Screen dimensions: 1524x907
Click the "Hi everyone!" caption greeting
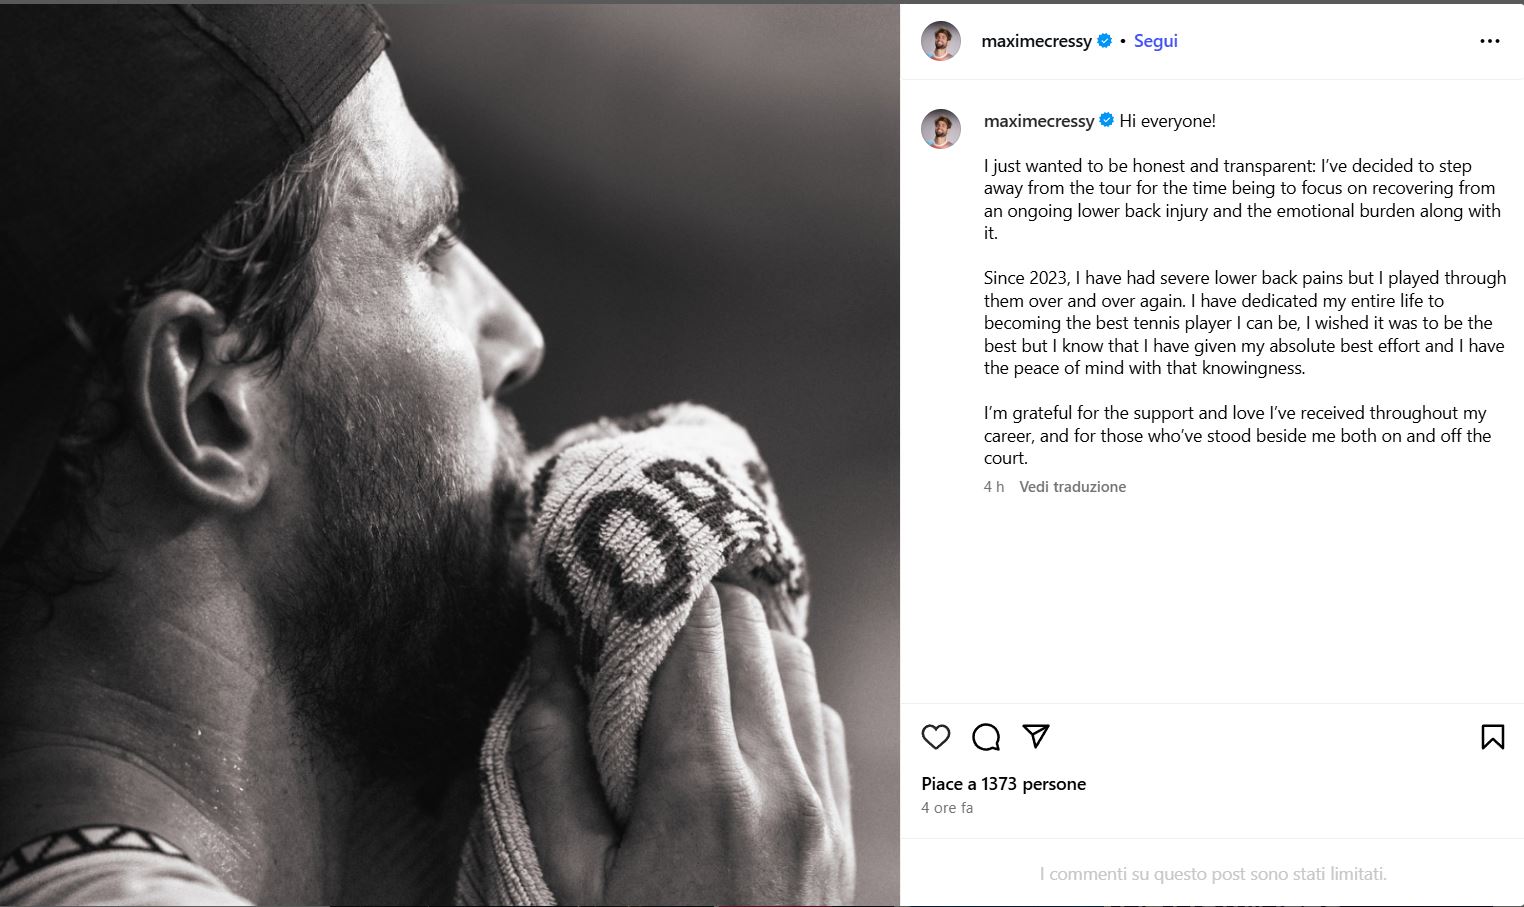click(1167, 121)
